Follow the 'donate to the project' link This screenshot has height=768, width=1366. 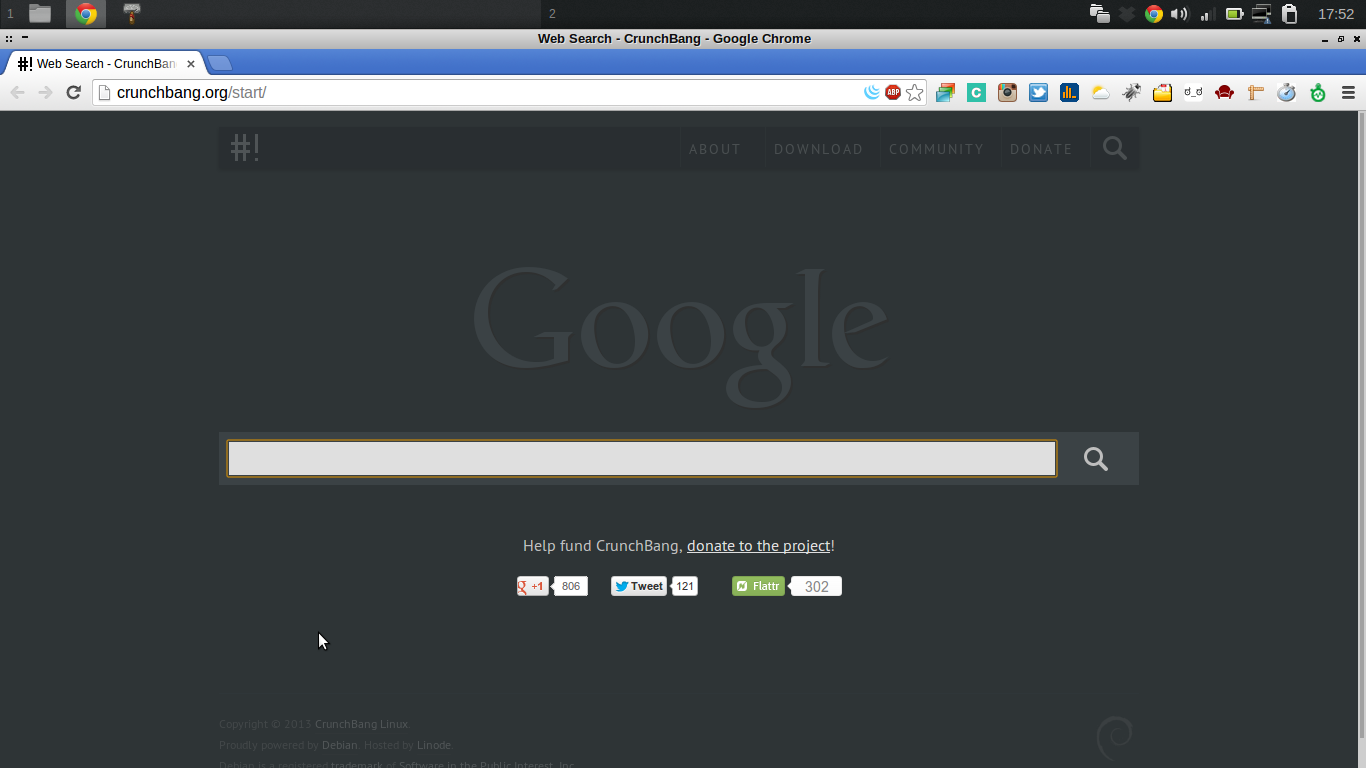point(758,546)
